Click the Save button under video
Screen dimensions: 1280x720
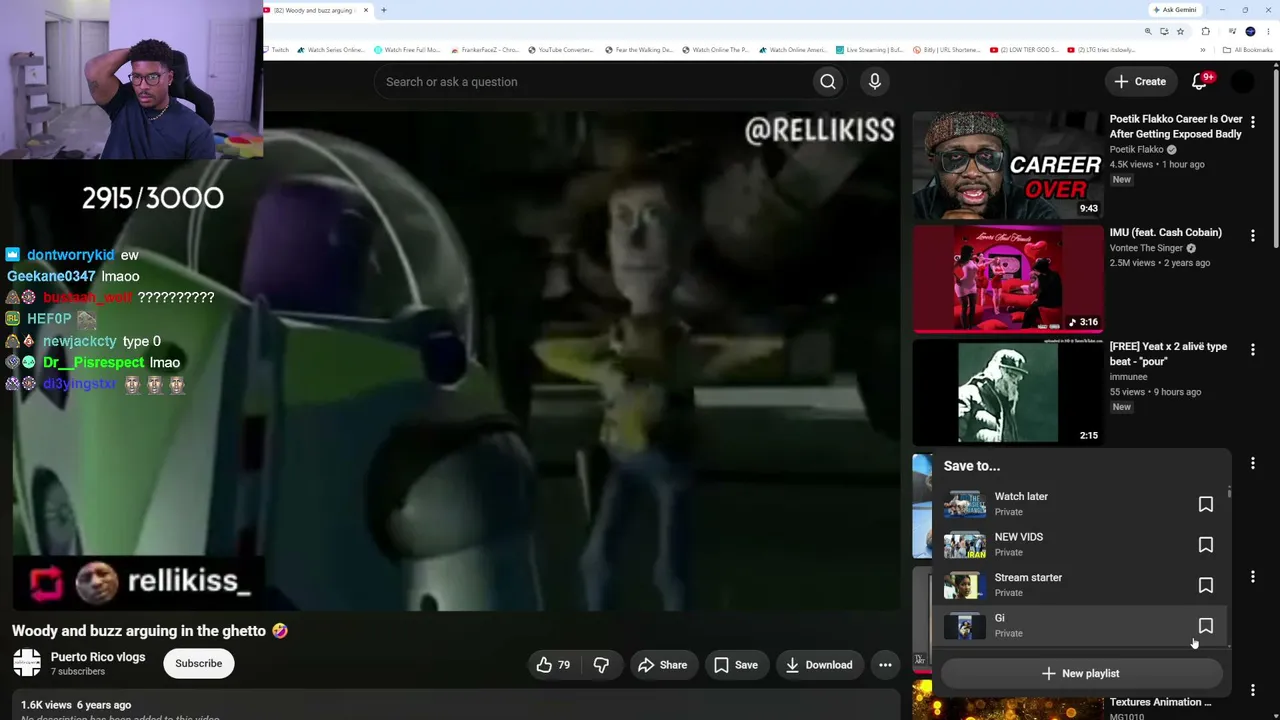(x=735, y=665)
